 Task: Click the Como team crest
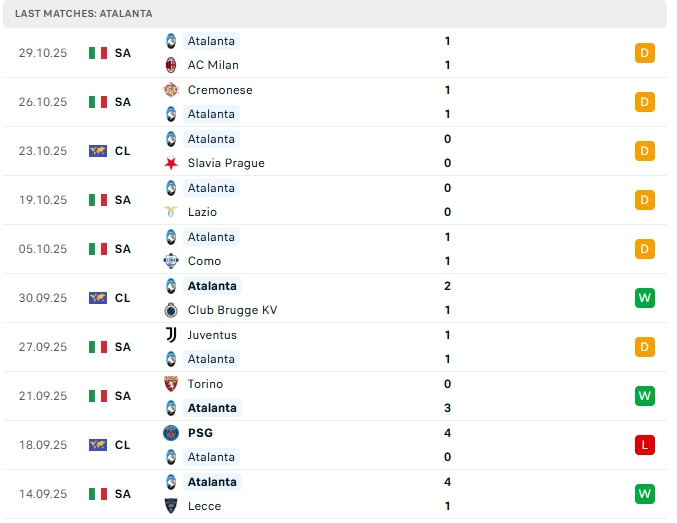(171, 261)
